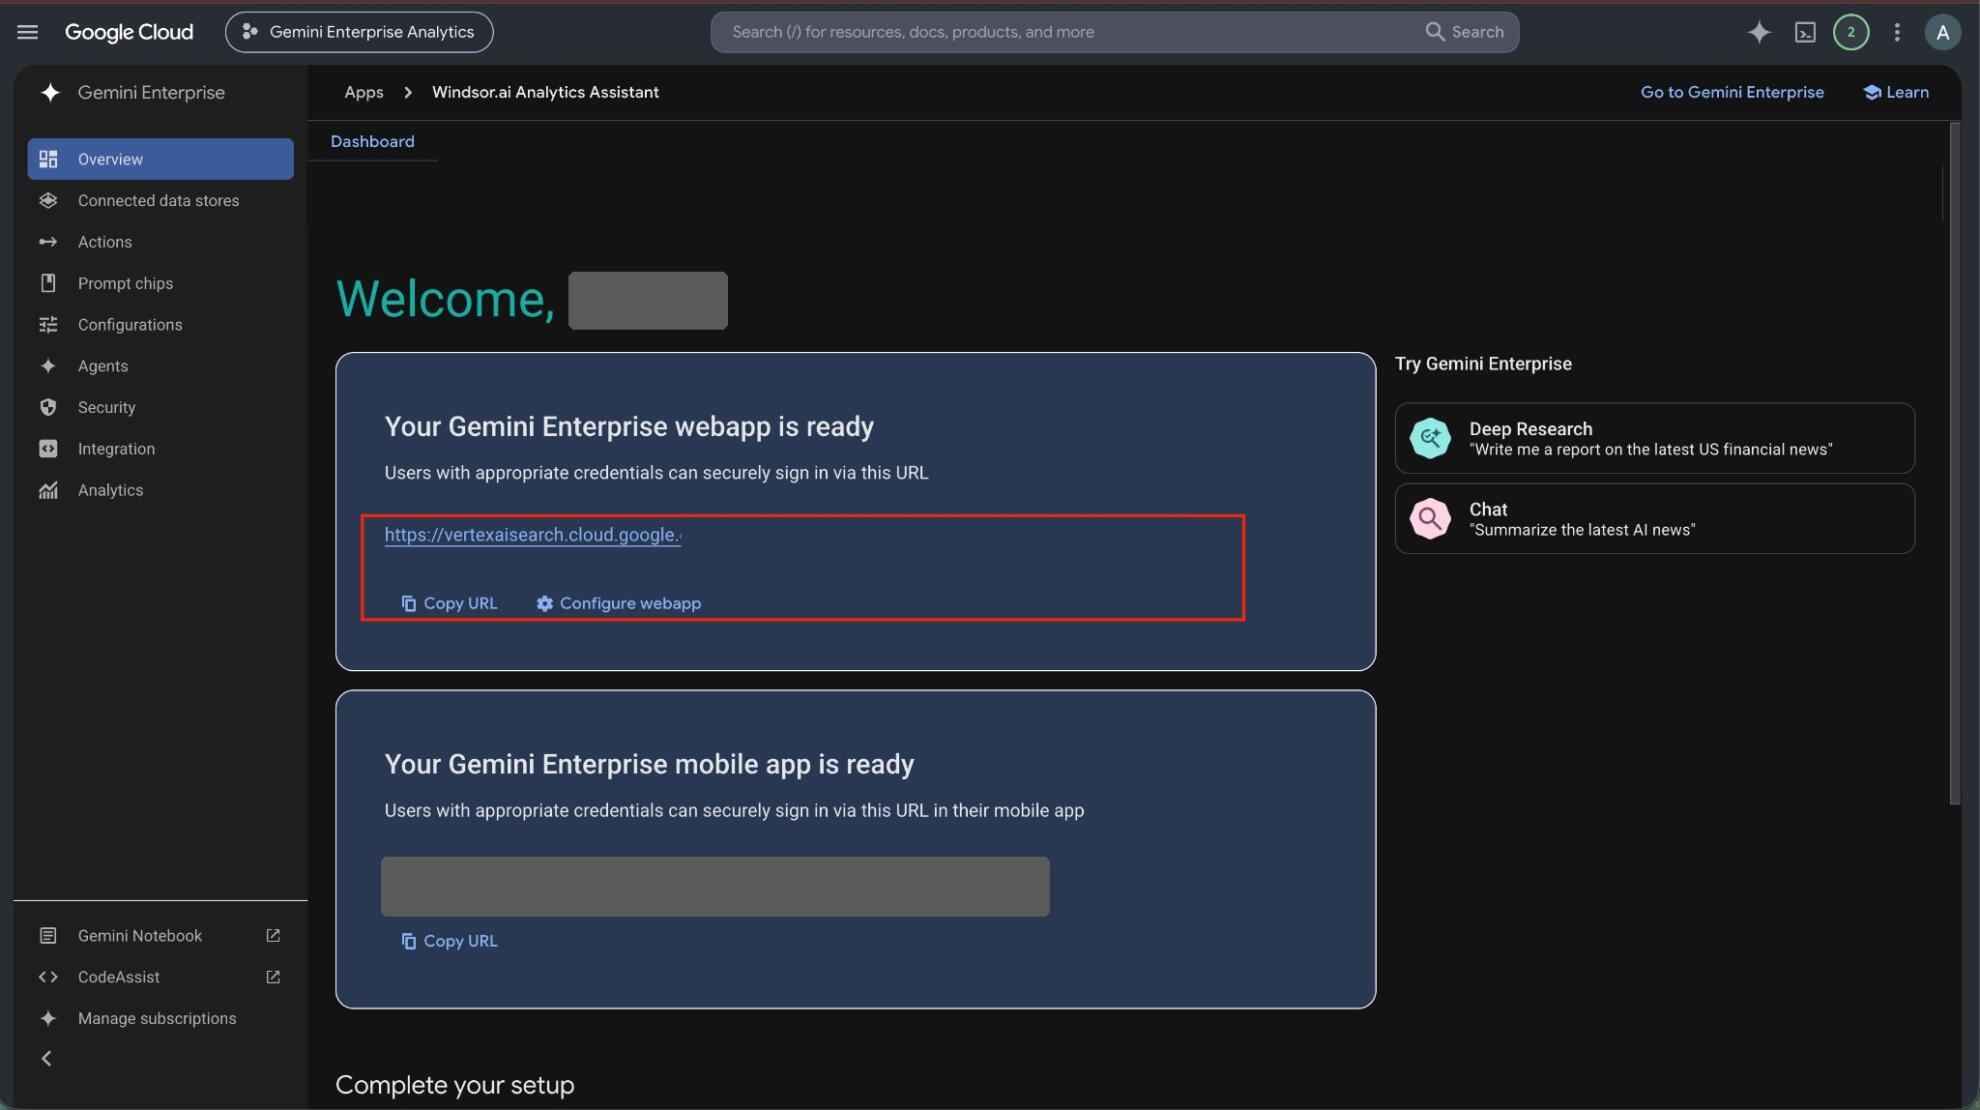Copy the webapp URL
Image resolution: width=1980 pixels, height=1110 pixels.
pos(449,603)
